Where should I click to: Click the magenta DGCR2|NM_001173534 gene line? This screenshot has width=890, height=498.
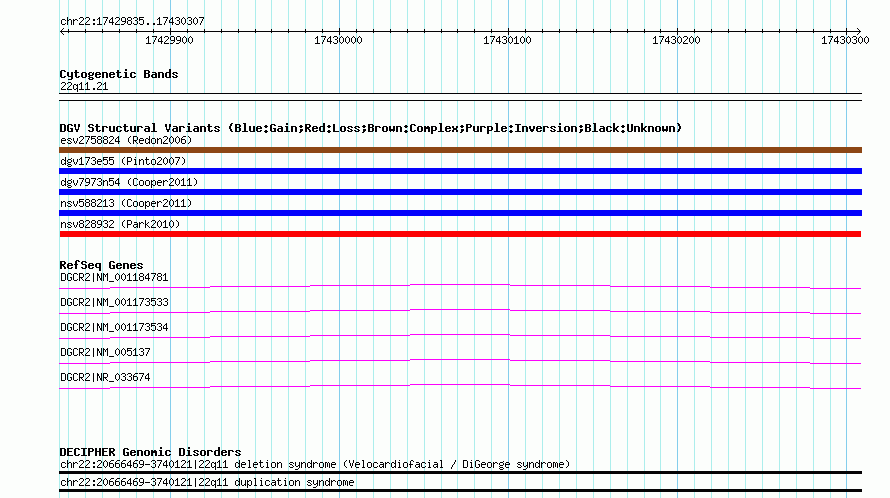(460, 336)
